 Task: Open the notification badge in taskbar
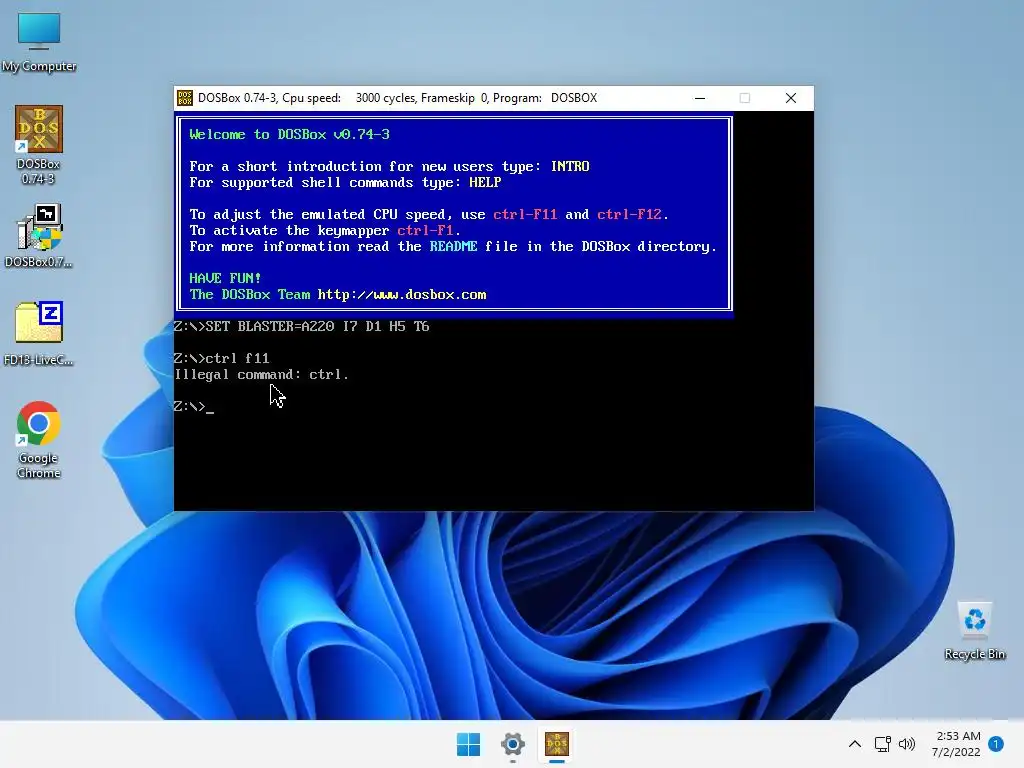tap(996, 744)
